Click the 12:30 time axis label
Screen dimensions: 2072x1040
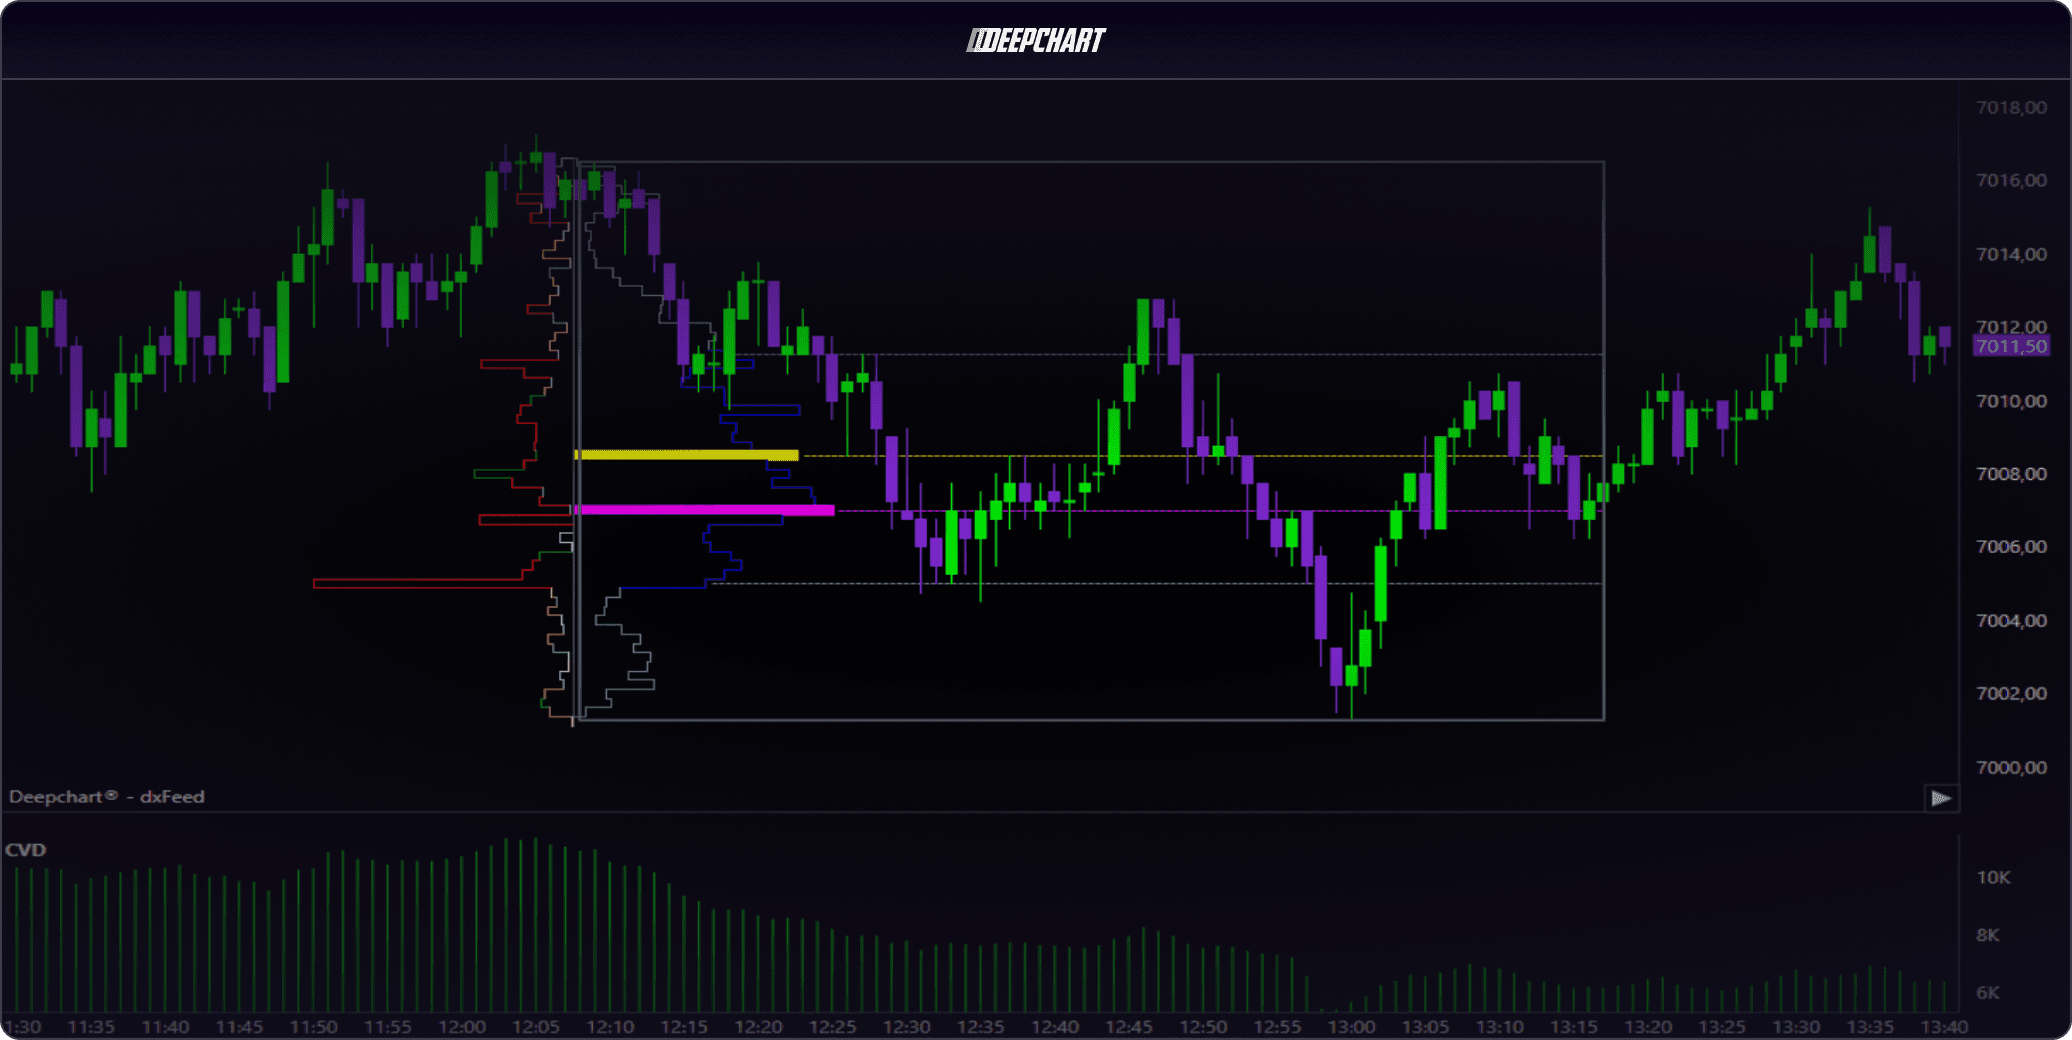(x=907, y=1027)
